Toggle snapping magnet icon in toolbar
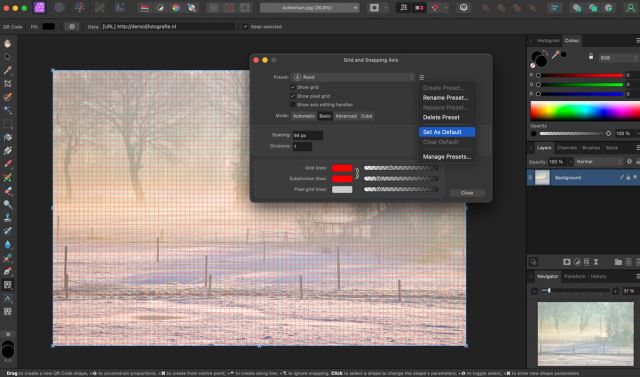640x377 pixels. click(435, 8)
